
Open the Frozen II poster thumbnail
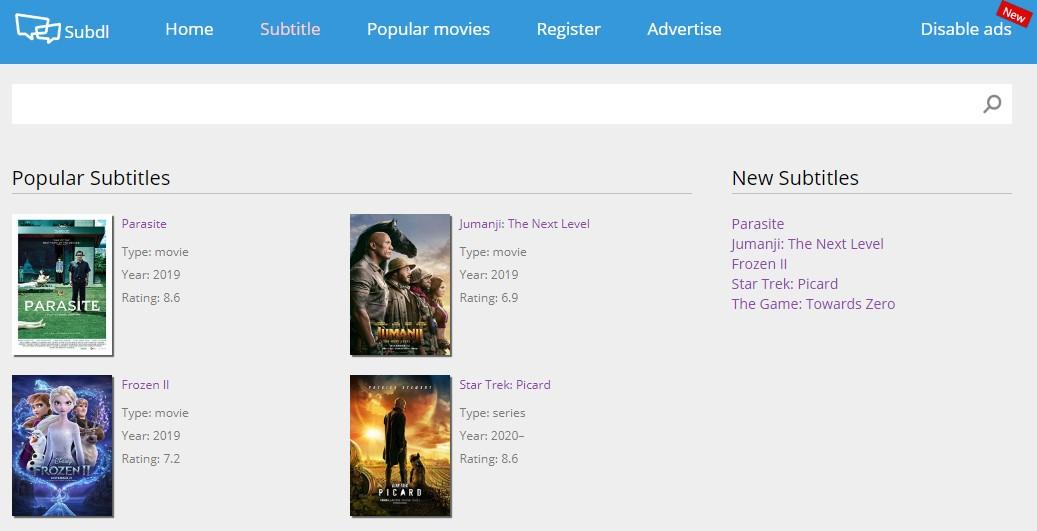62,446
